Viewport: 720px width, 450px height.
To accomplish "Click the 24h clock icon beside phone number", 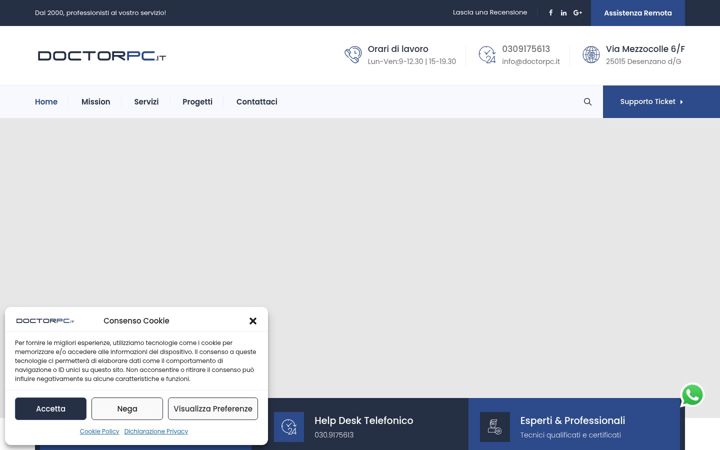I will (x=487, y=55).
